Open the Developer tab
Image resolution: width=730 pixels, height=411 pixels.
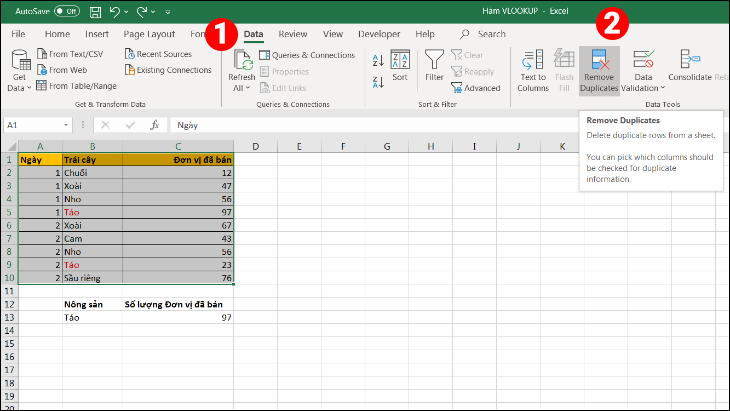point(379,34)
